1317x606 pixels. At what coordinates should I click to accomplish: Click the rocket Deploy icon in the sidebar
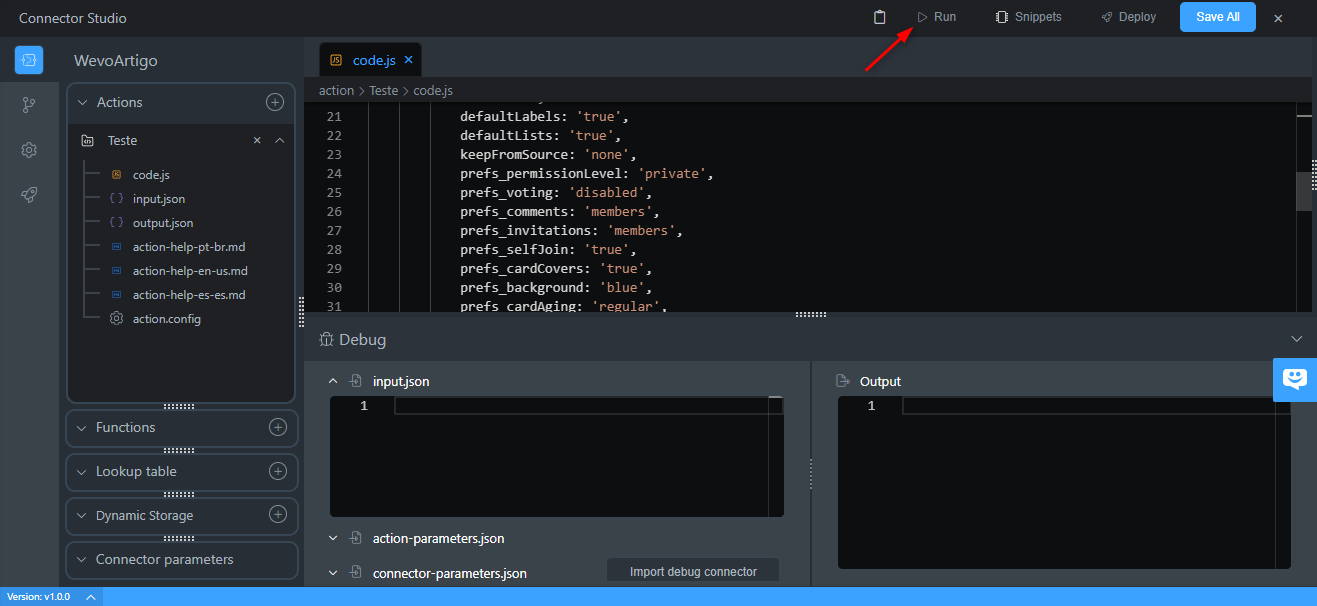point(28,194)
